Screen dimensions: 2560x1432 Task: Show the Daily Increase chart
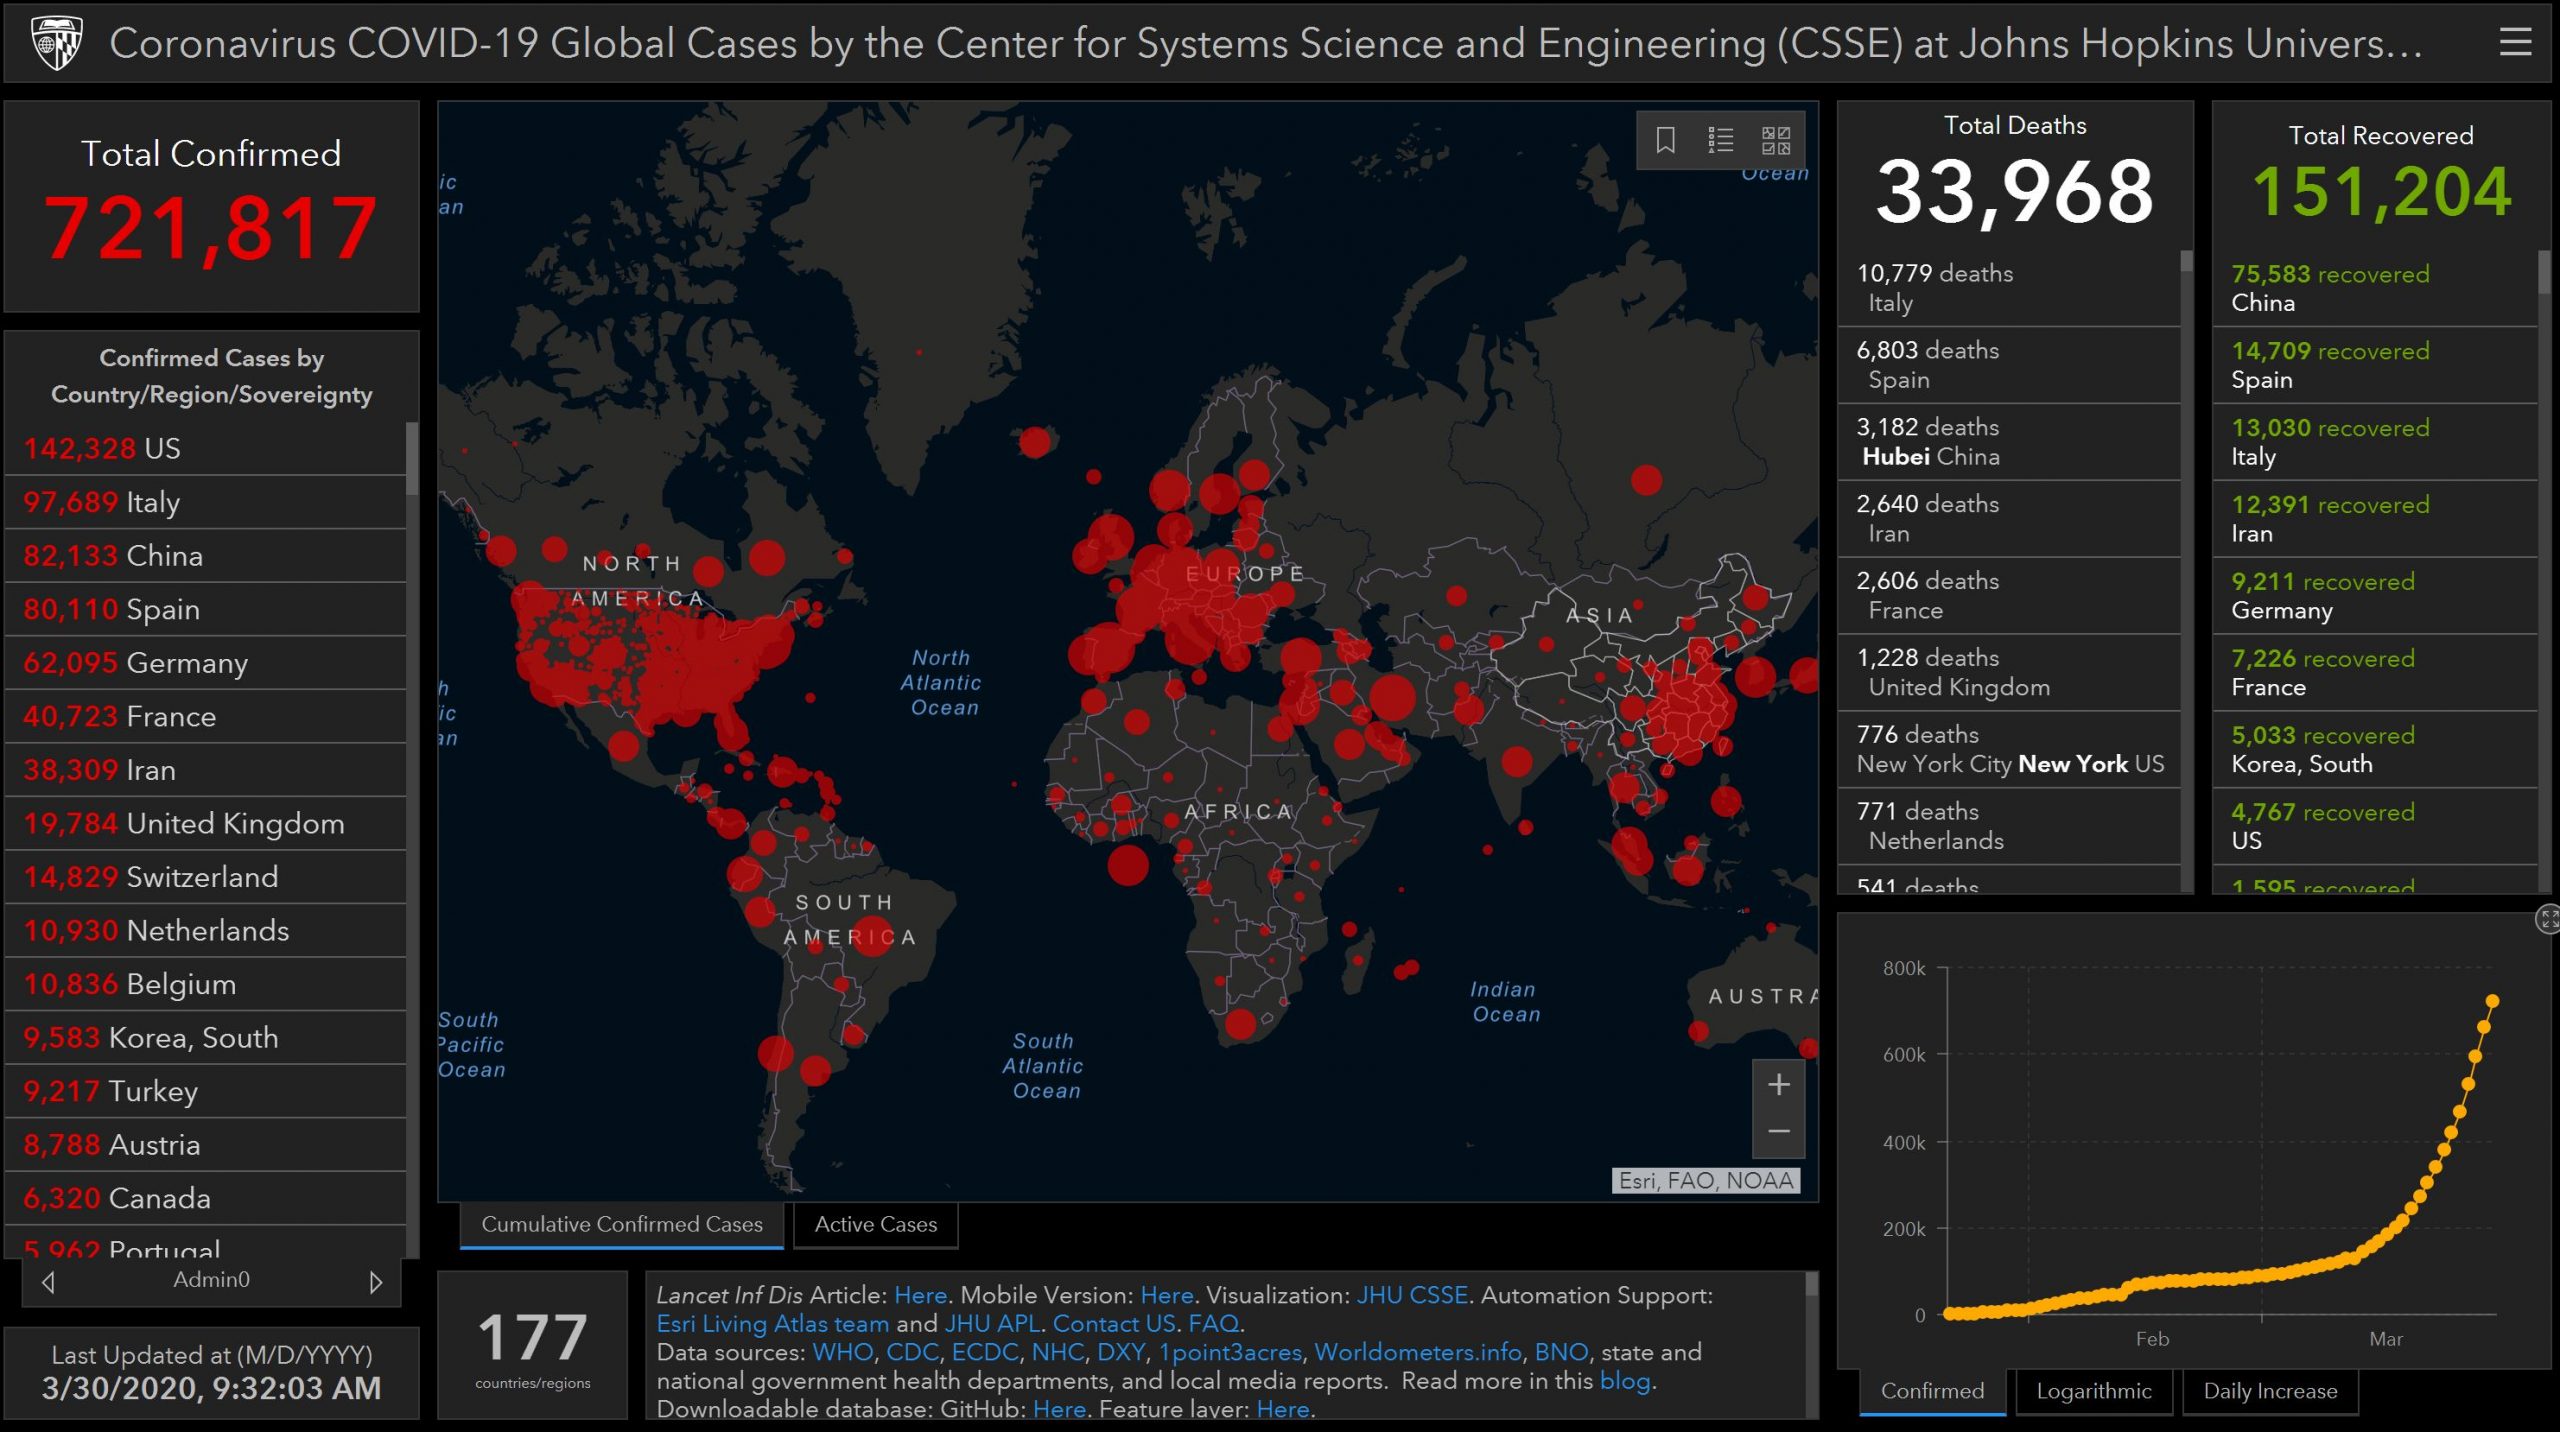[2270, 1391]
